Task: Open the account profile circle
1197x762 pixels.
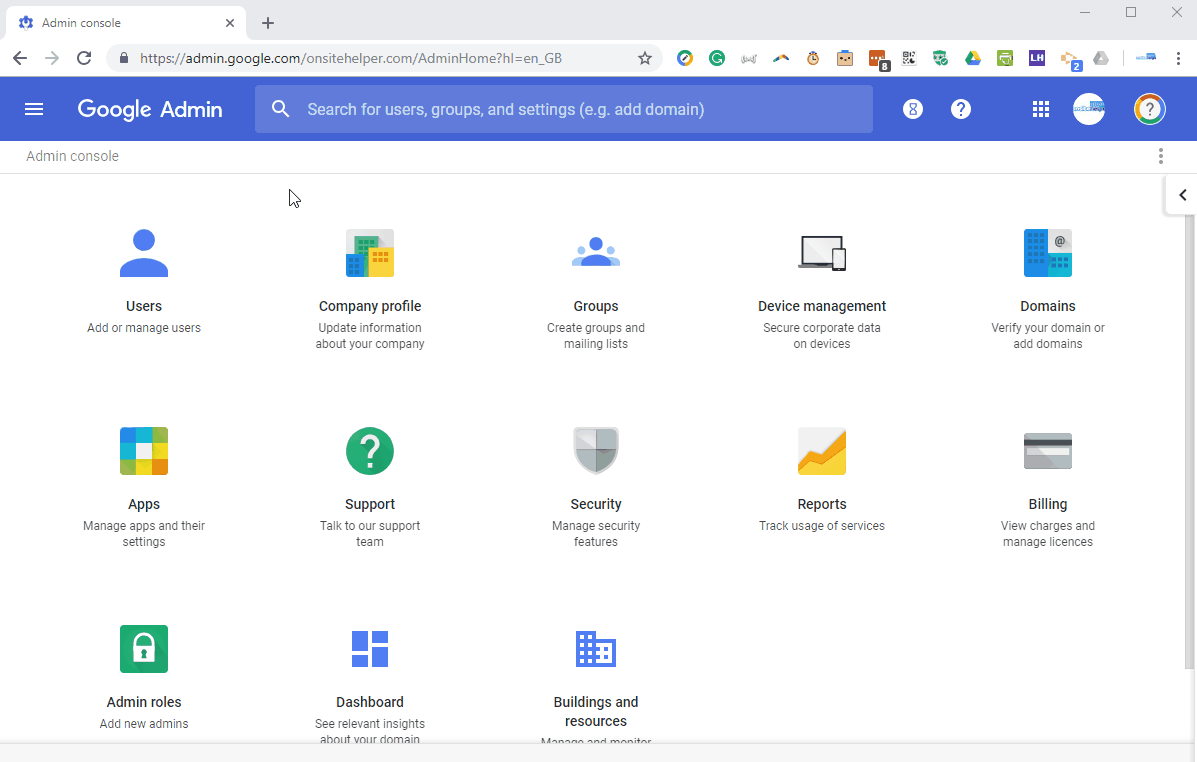Action: 1149,109
